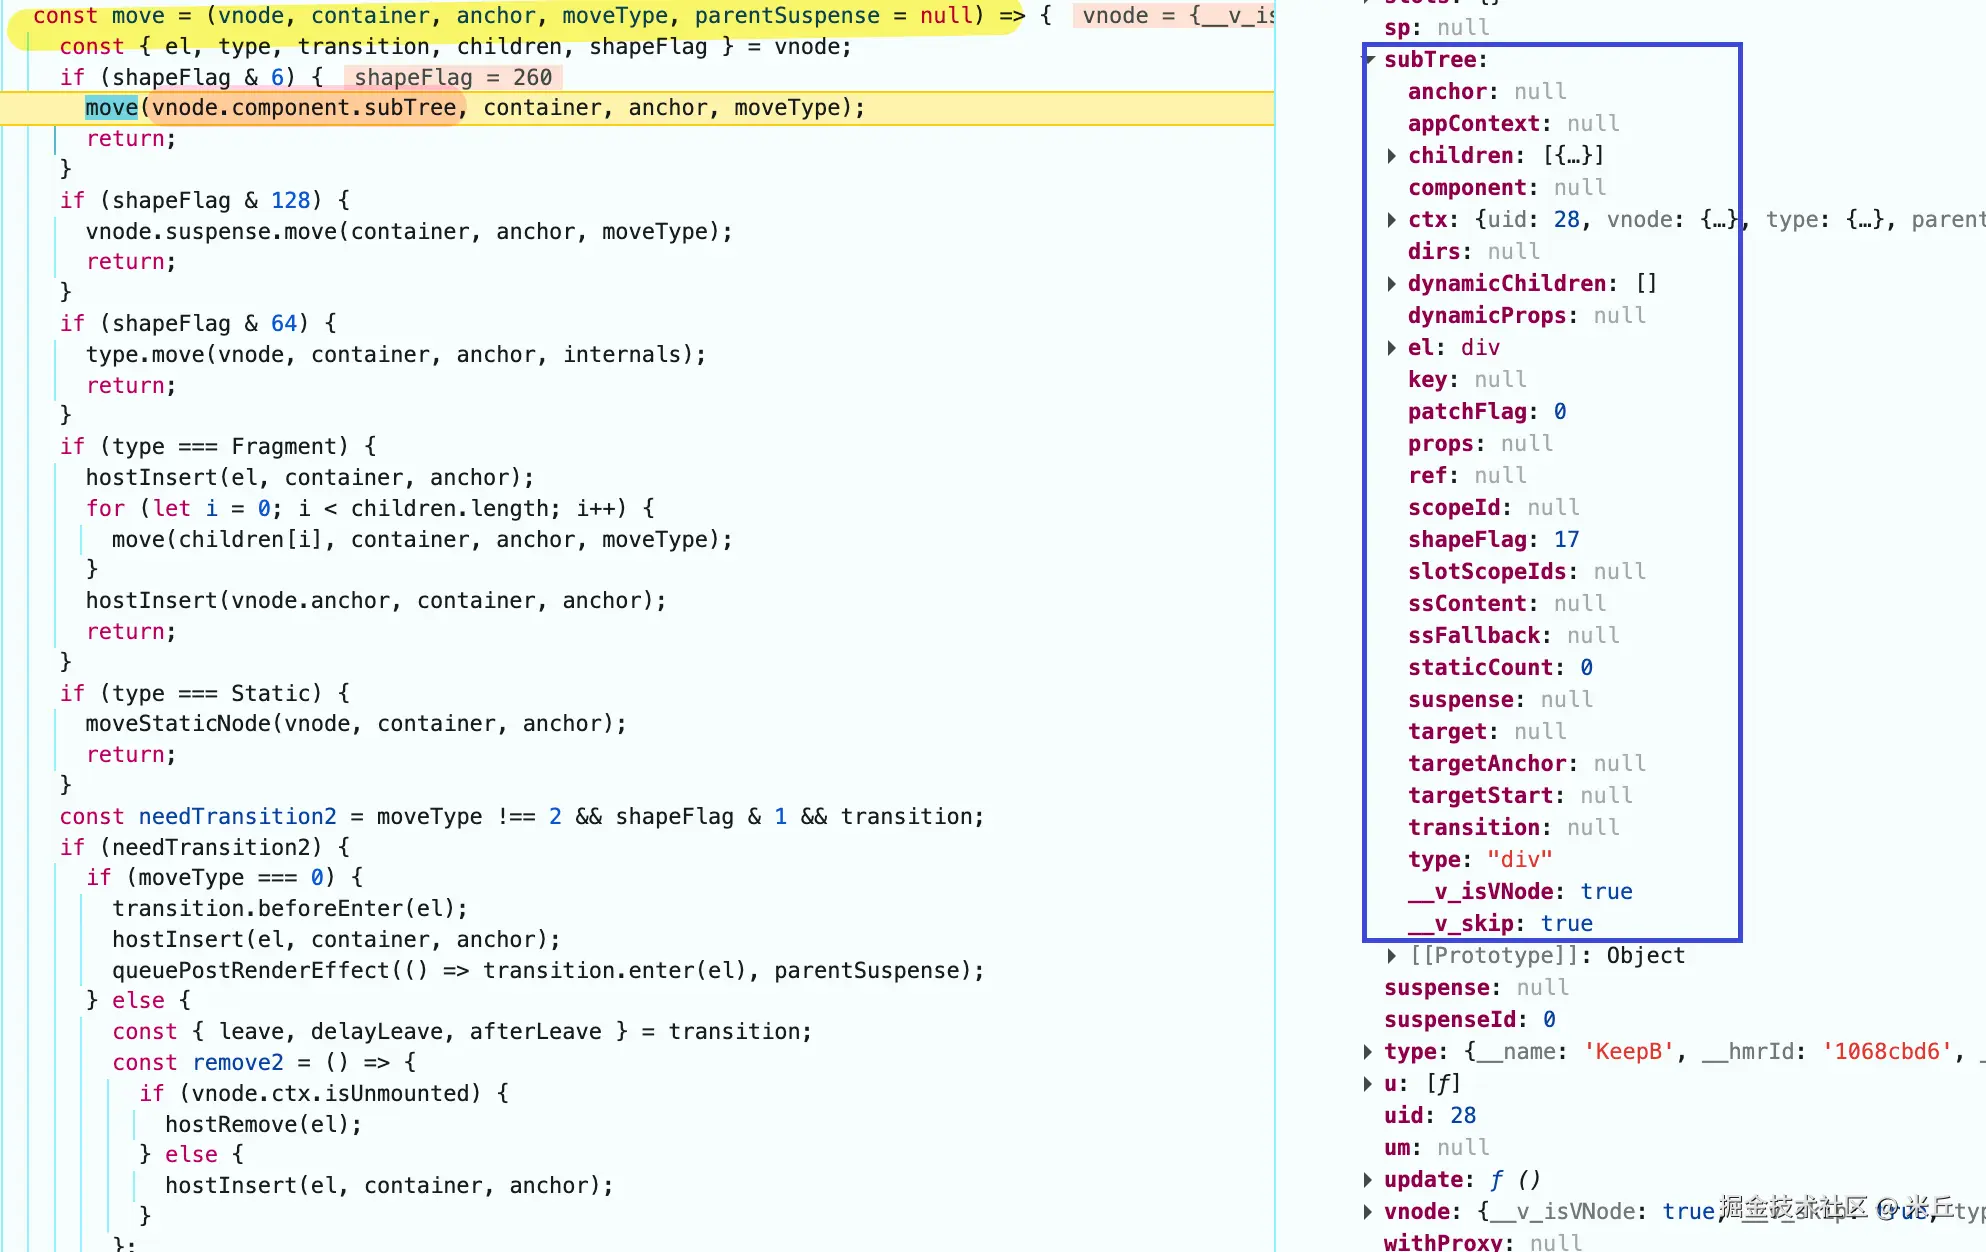Expand the el: div node
Image resolution: width=1986 pixels, height=1252 pixels.
point(1392,348)
